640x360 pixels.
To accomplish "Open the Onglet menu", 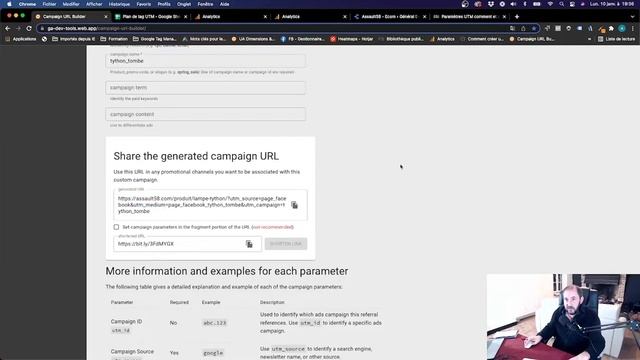I will (x=184, y=4).
